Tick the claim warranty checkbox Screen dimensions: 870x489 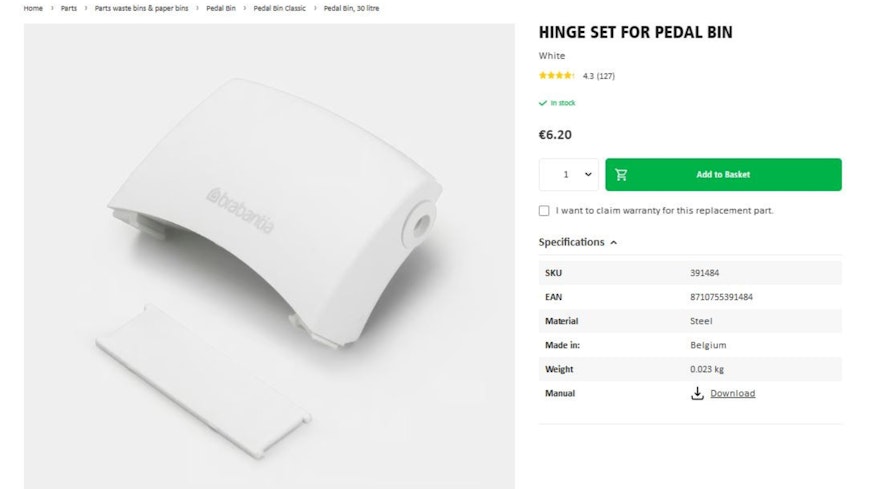coord(544,211)
